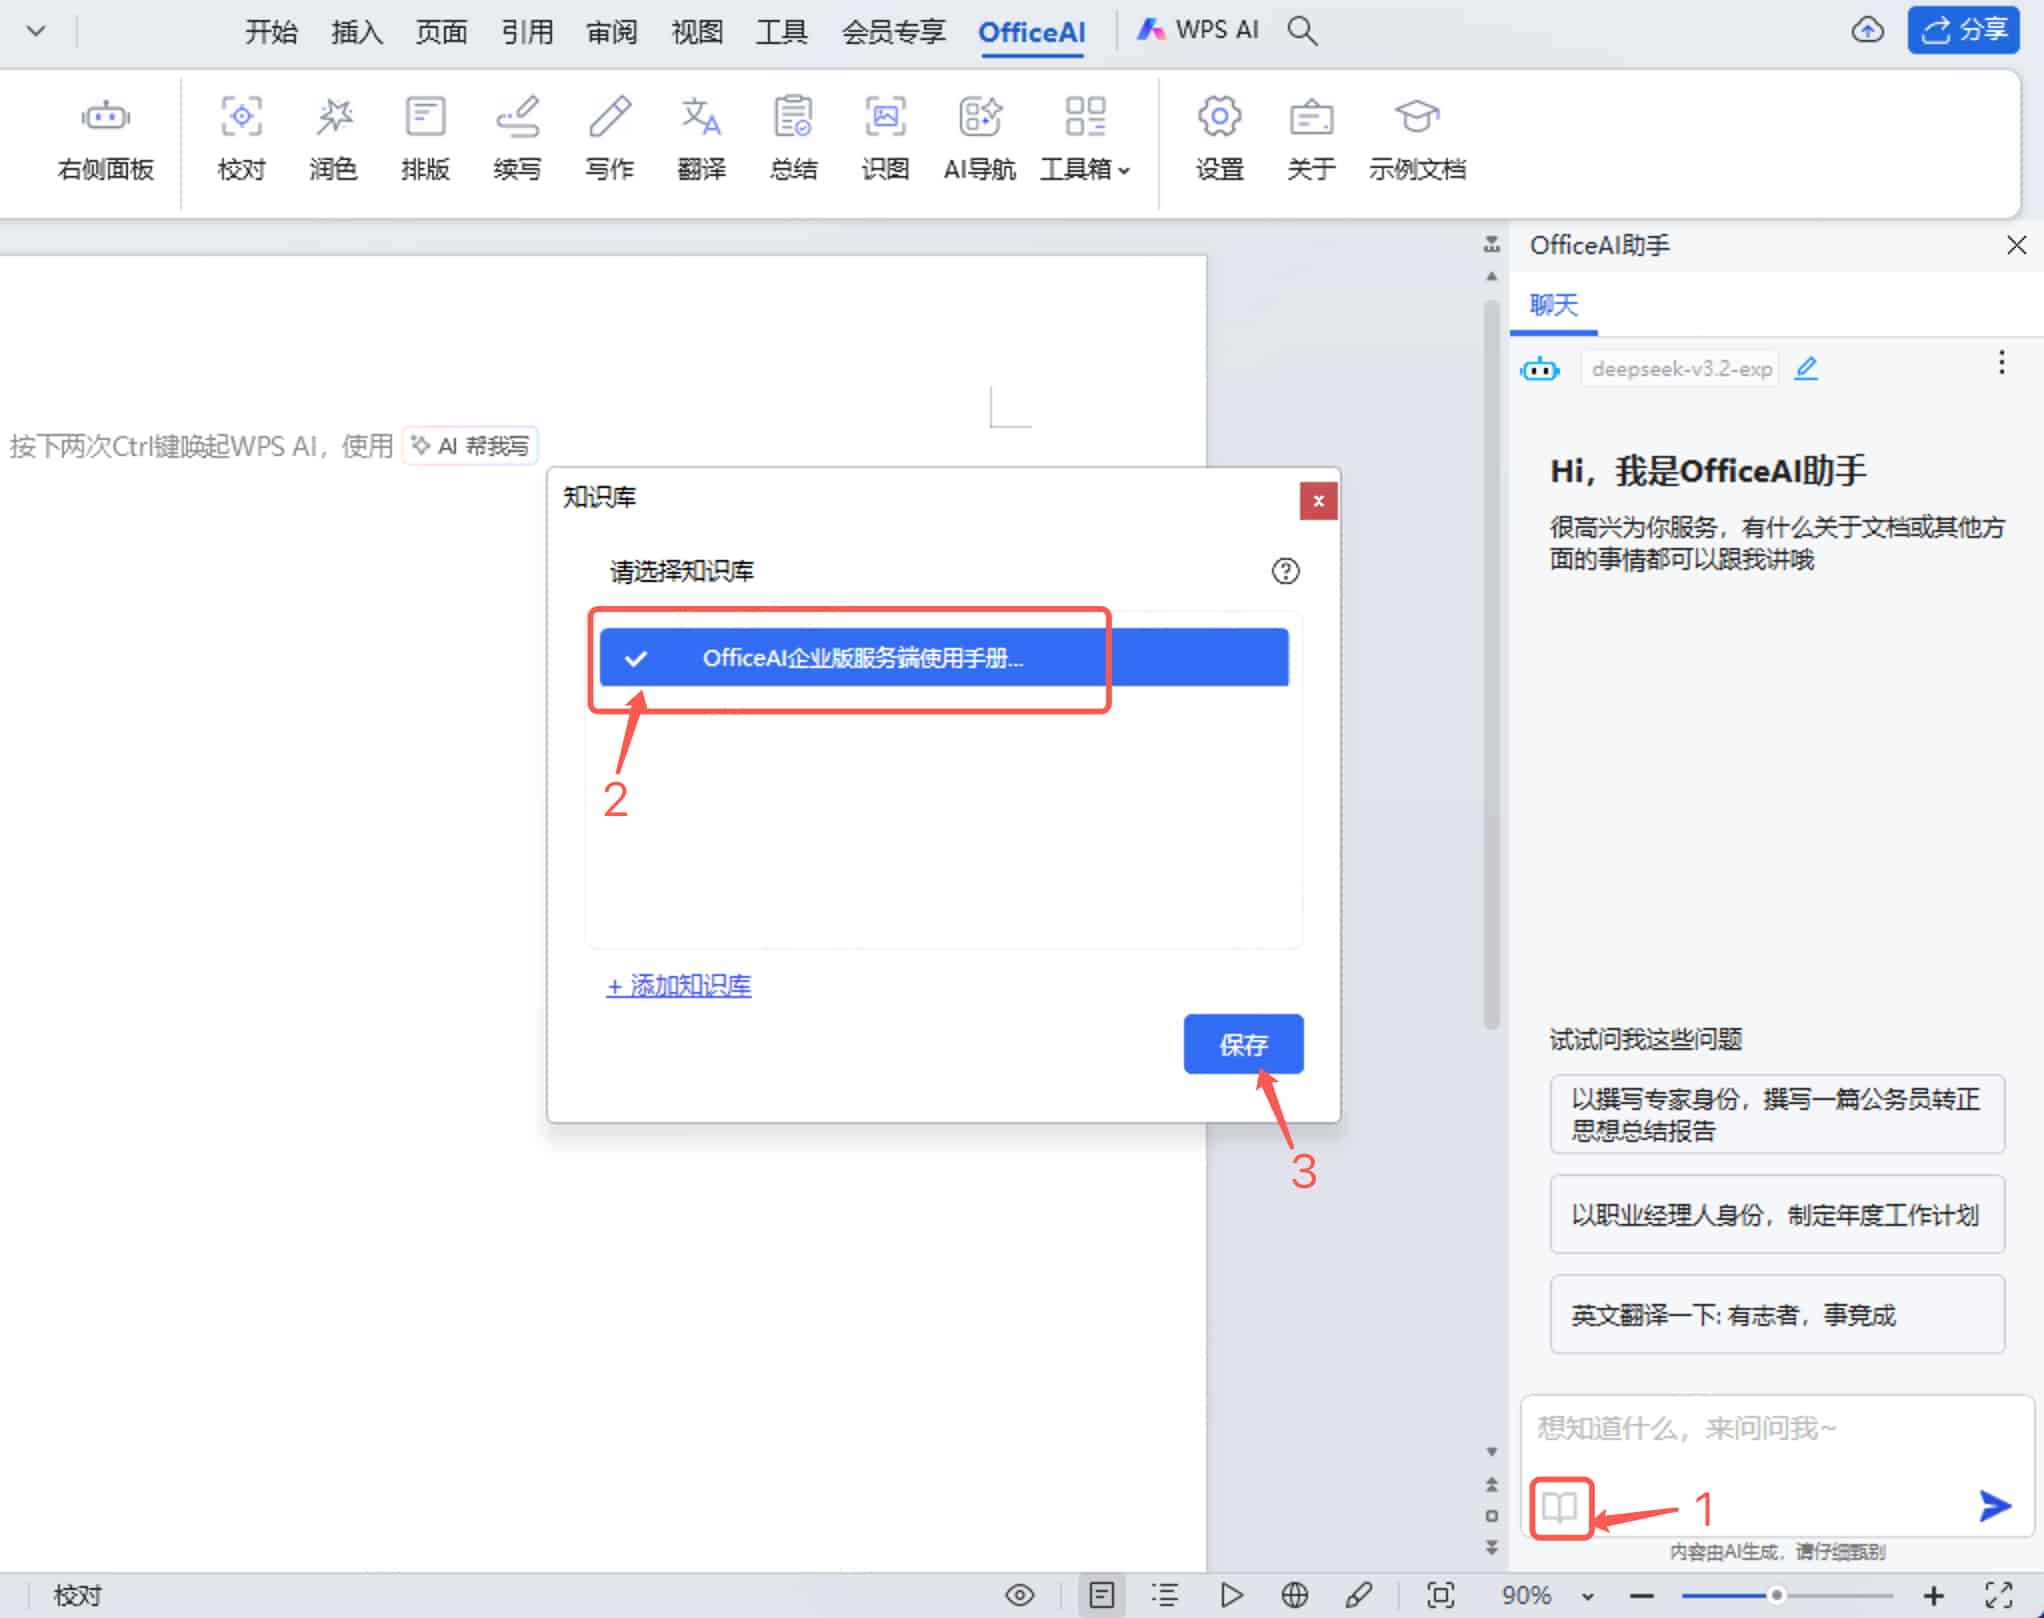Image resolution: width=2044 pixels, height=1618 pixels.
Task: Open the 翻译 translate tool
Action: tap(701, 138)
